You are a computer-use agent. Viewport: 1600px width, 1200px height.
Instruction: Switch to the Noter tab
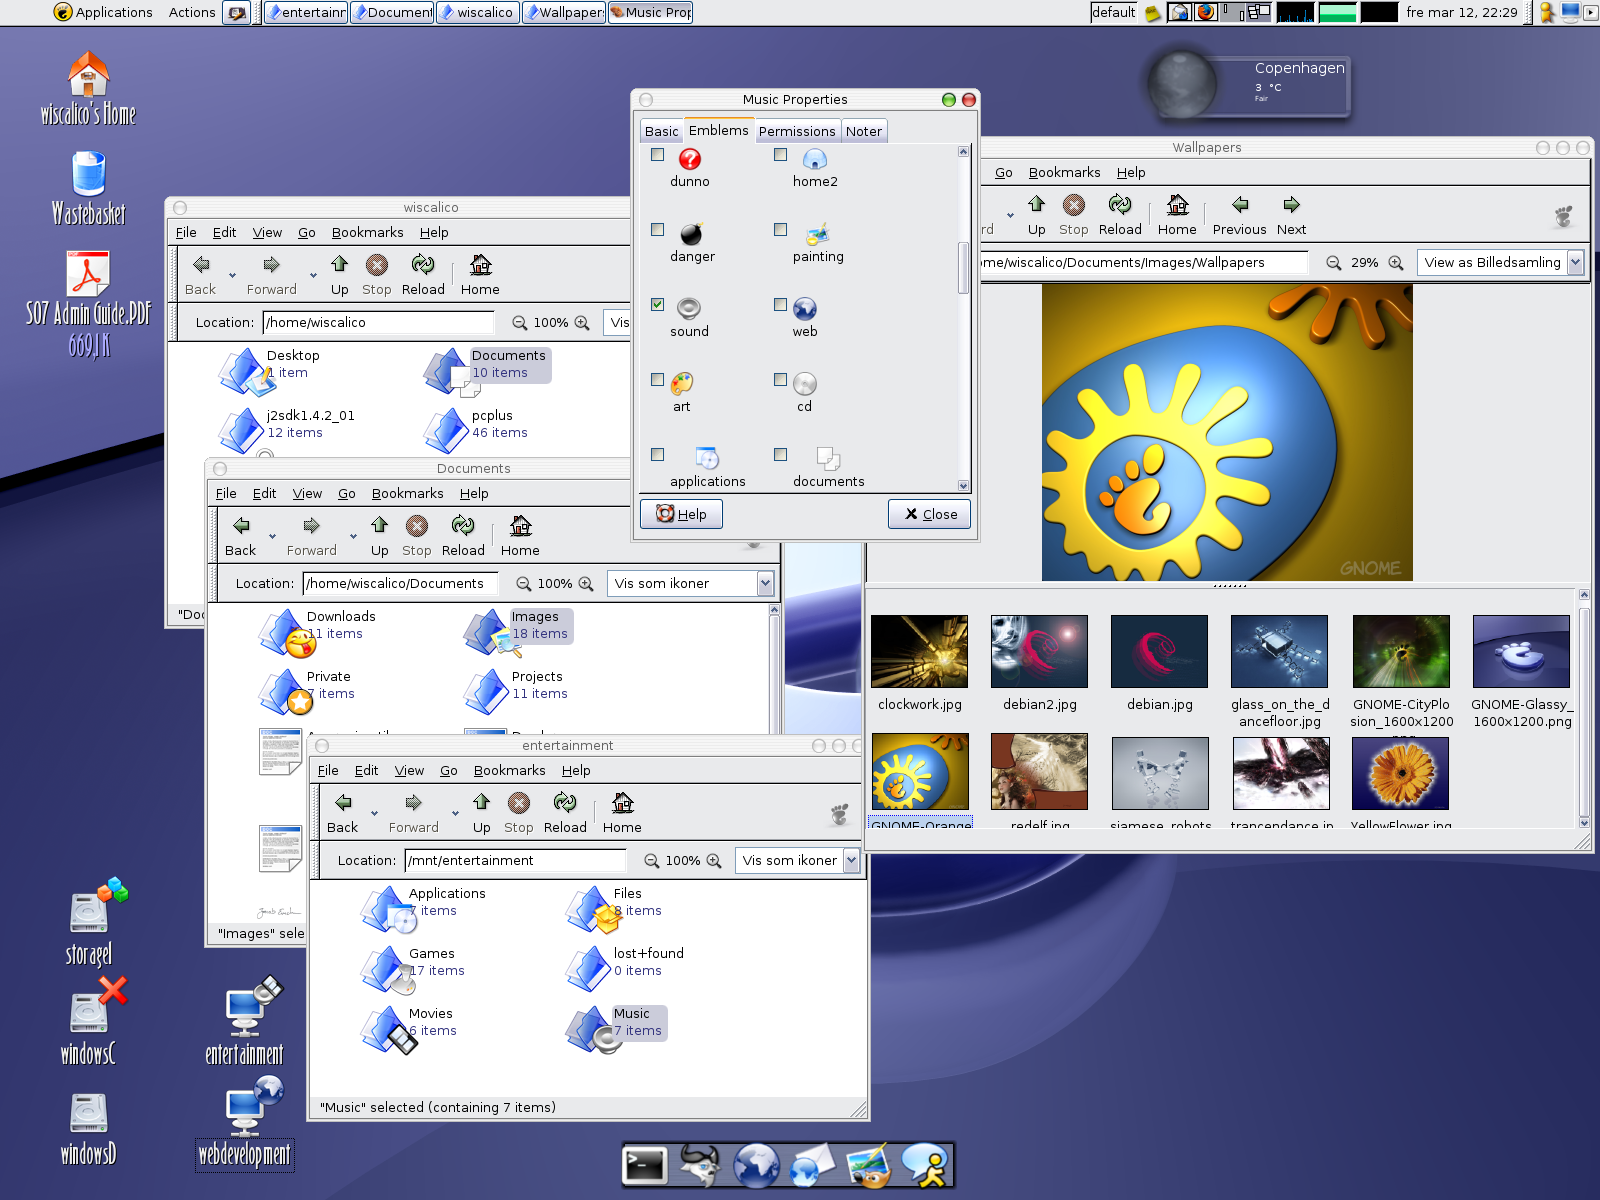pos(863,131)
